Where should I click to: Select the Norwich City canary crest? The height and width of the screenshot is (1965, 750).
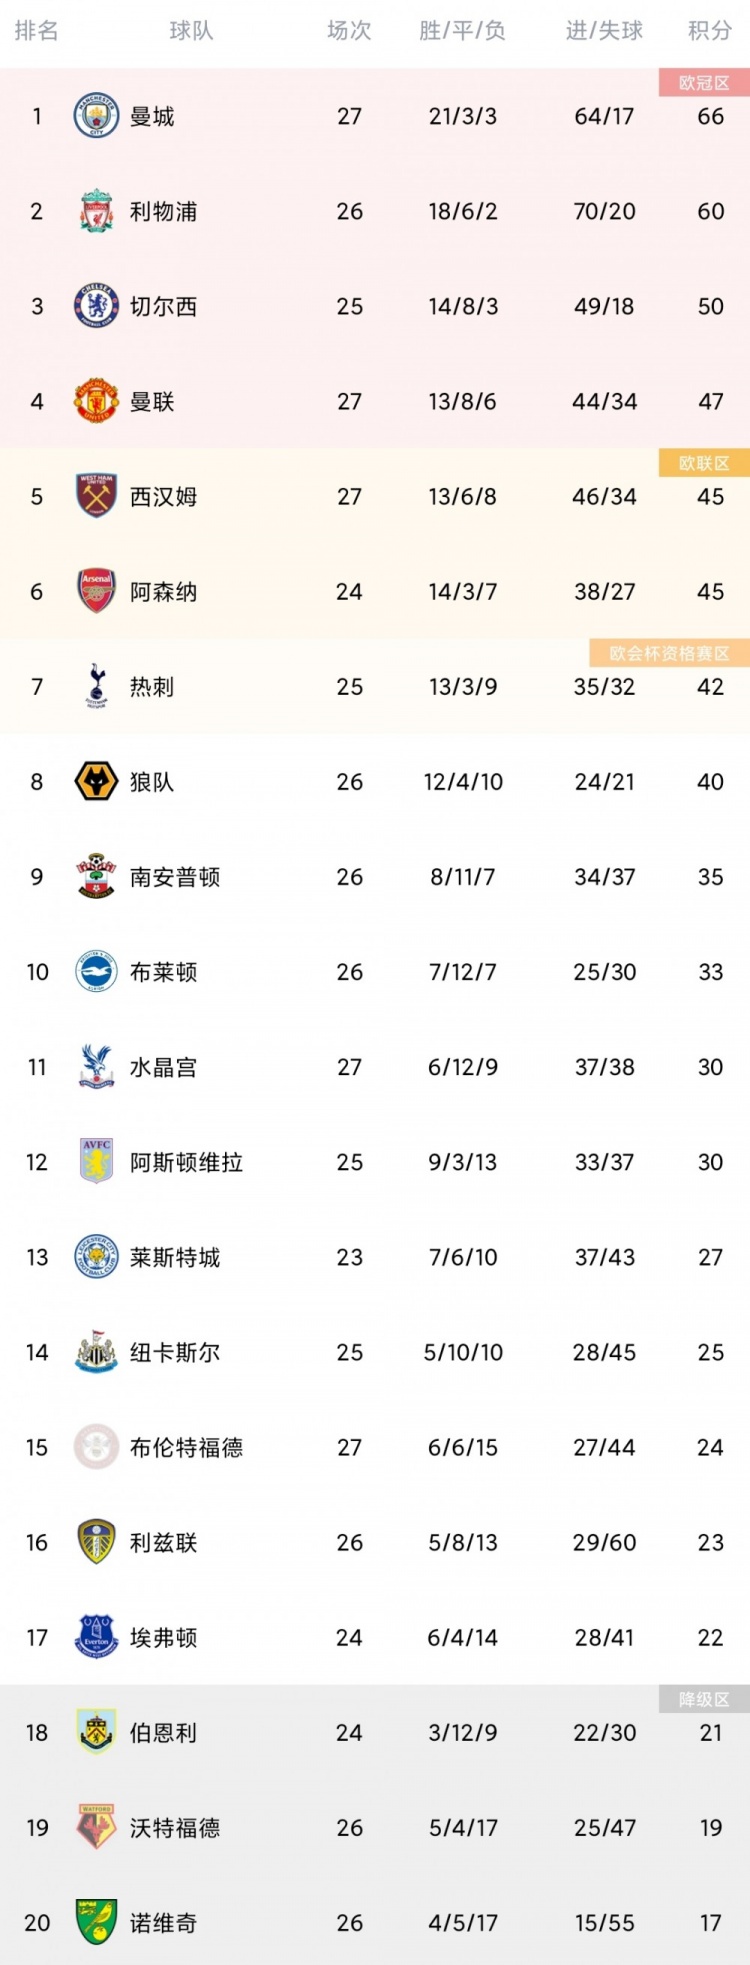[x=97, y=1922]
